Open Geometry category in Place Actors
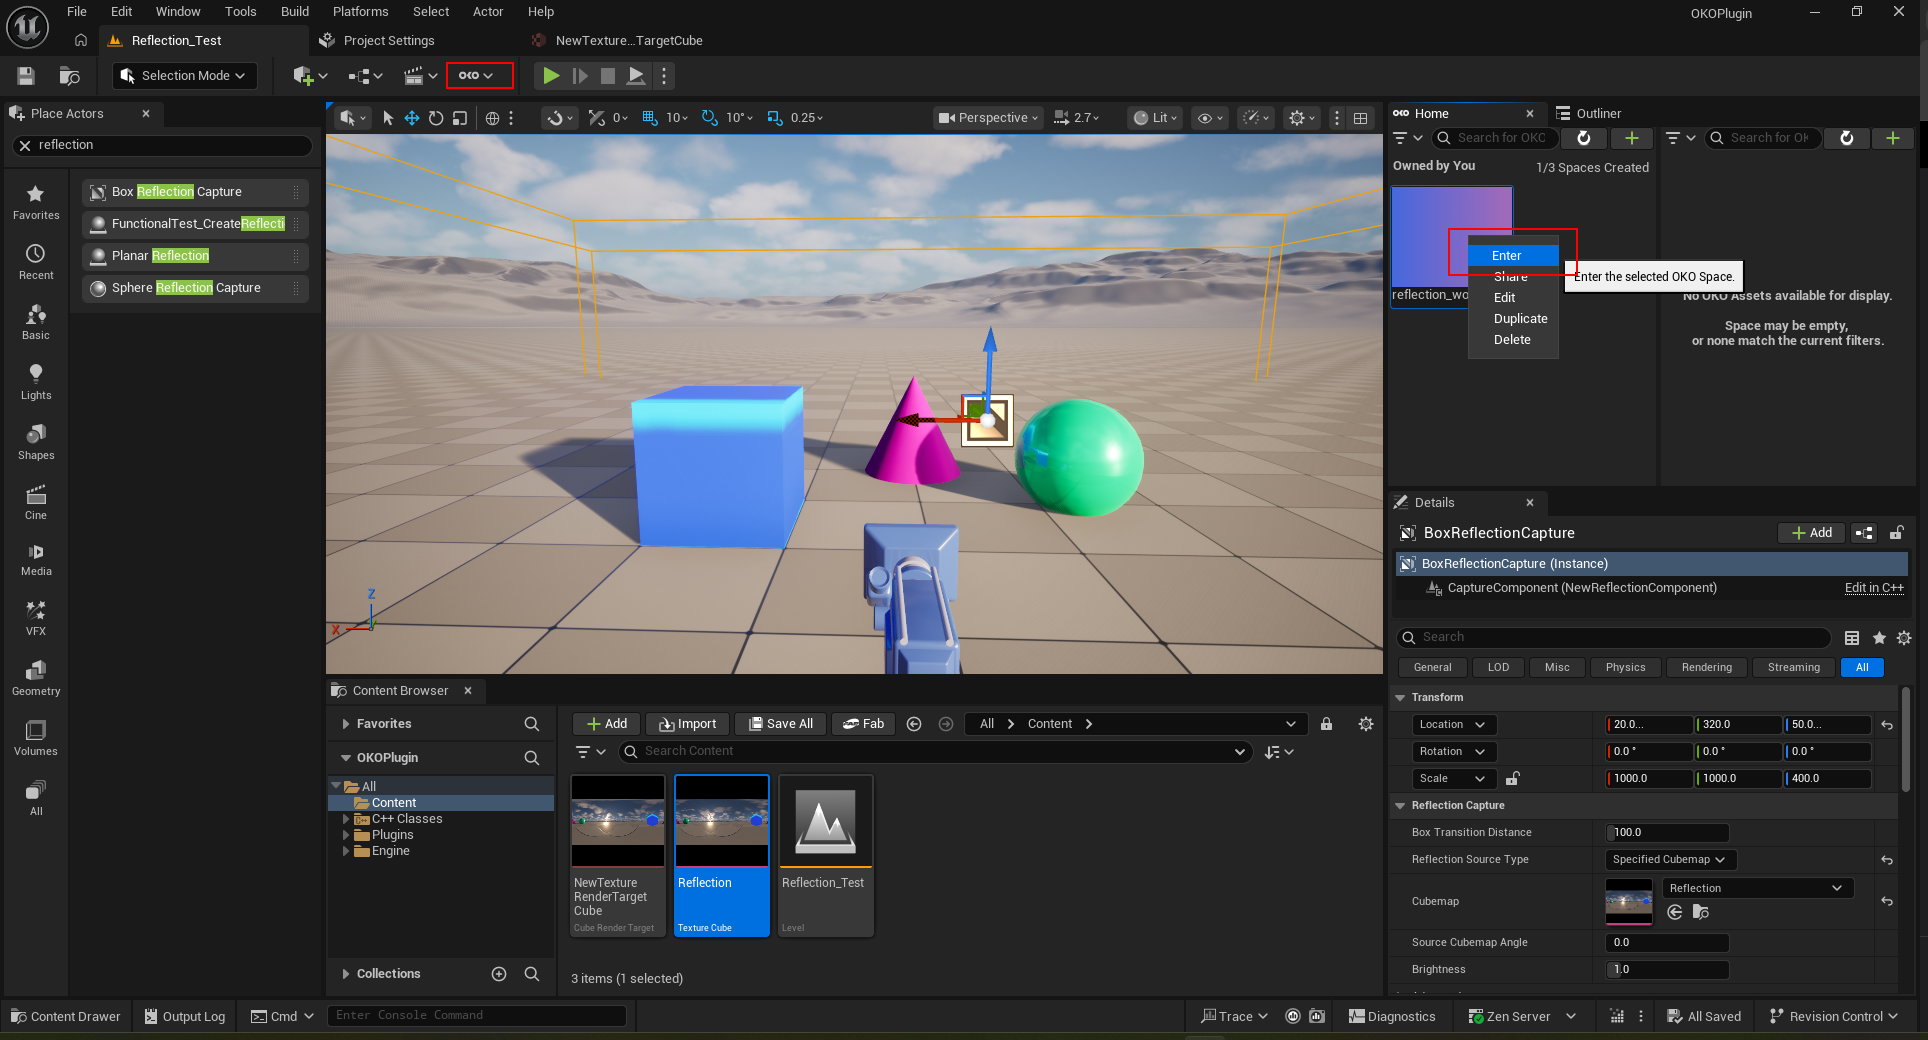 [x=36, y=678]
